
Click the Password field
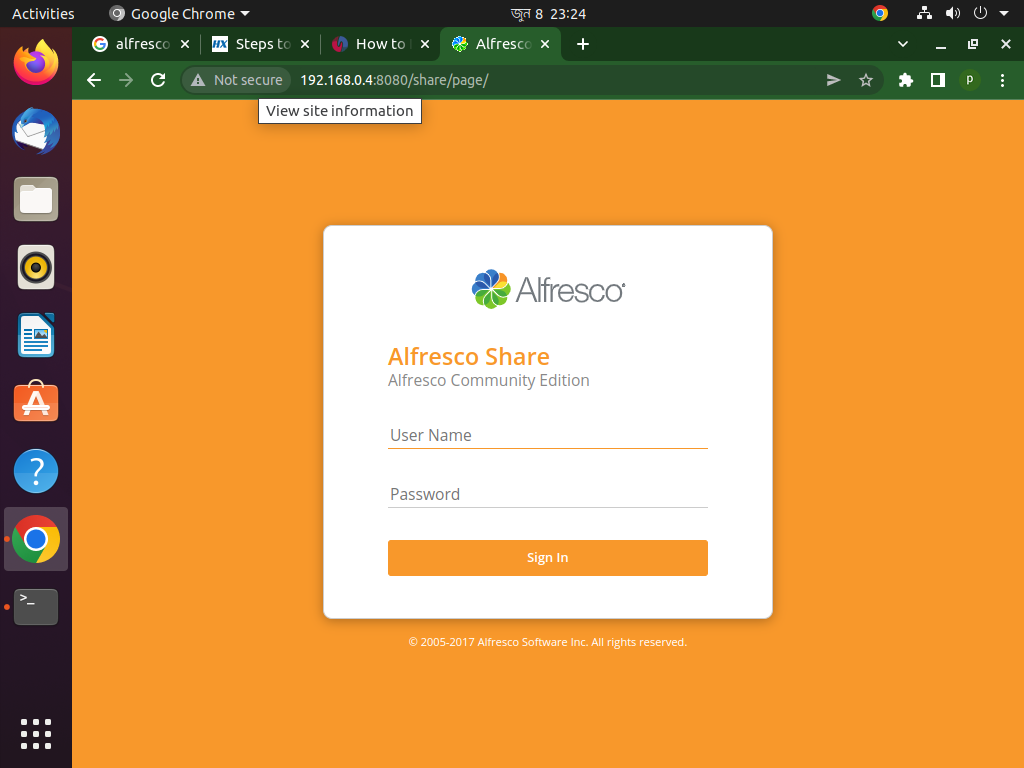tap(548, 494)
